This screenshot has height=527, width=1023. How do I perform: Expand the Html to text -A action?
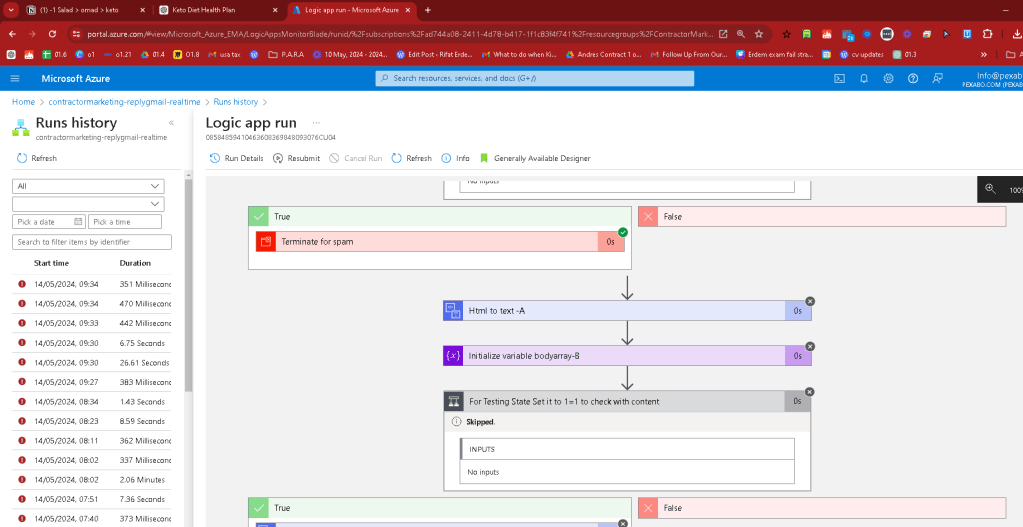627,311
